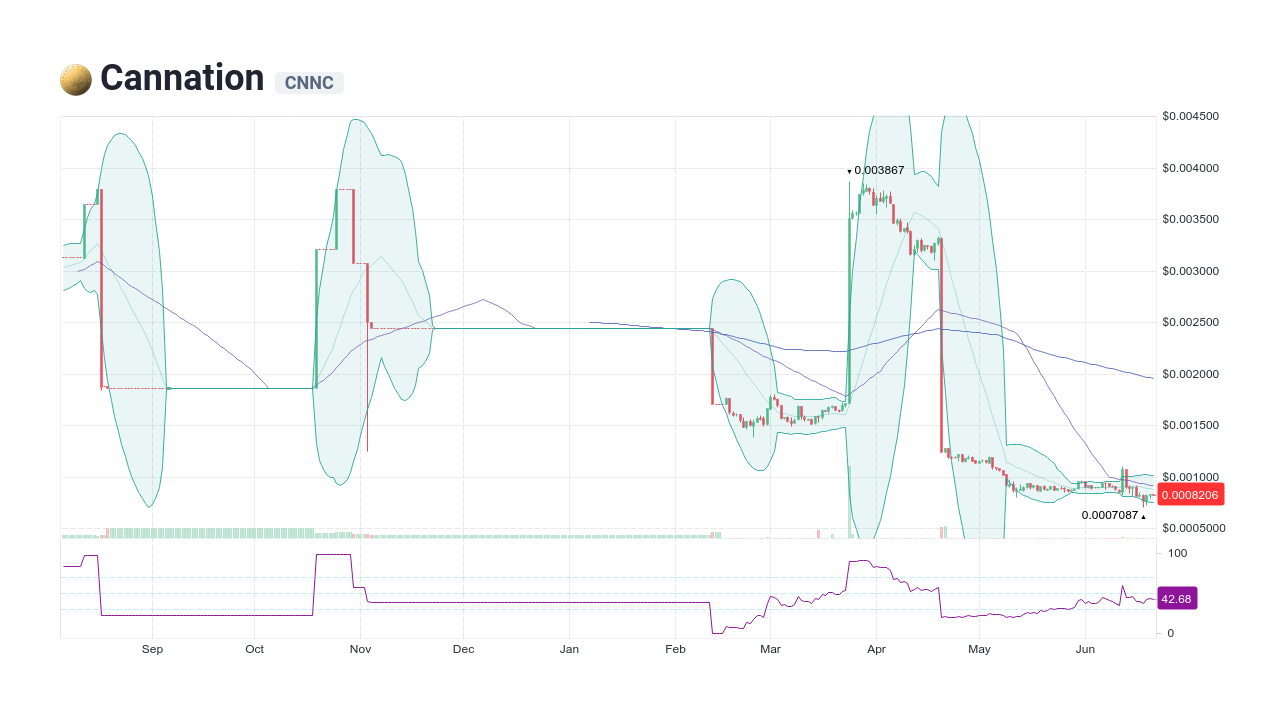Image resolution: width=1280 pixels, height=720 pixels.
Task: Click the Cannation title text
Action: click(181, 77)
